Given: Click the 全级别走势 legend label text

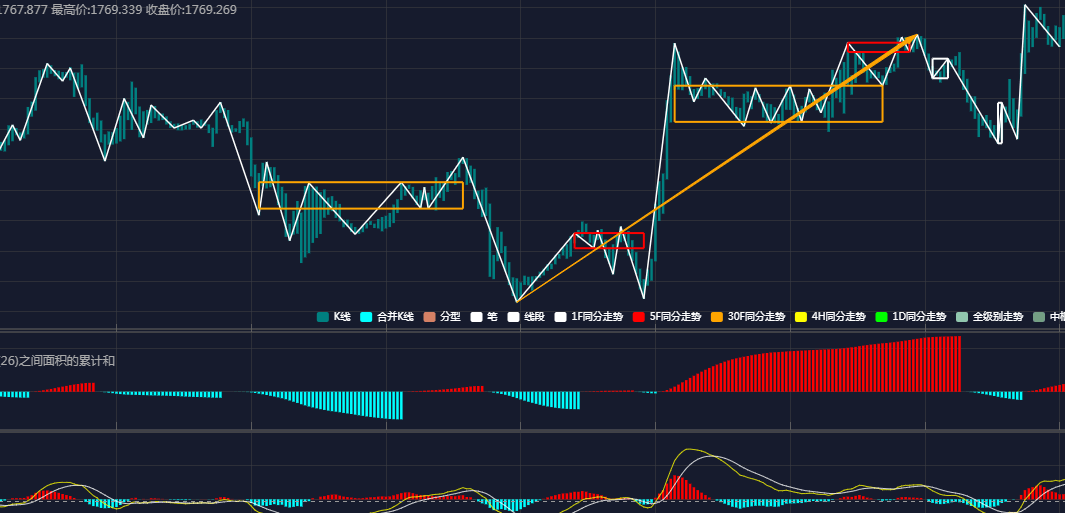Looking at the screenshot, I should [997, 317].
